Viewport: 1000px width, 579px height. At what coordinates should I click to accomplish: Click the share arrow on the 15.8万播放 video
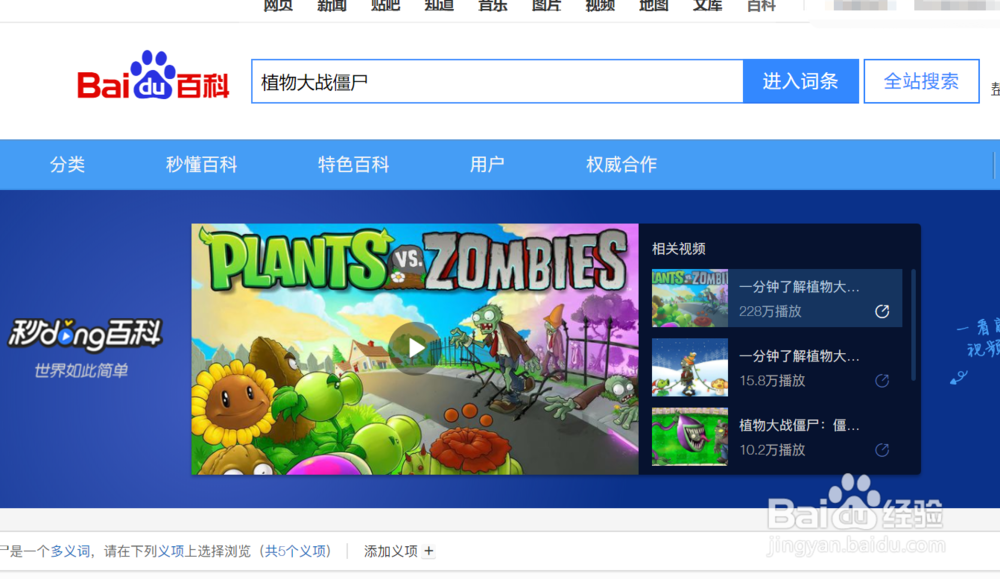881,380
